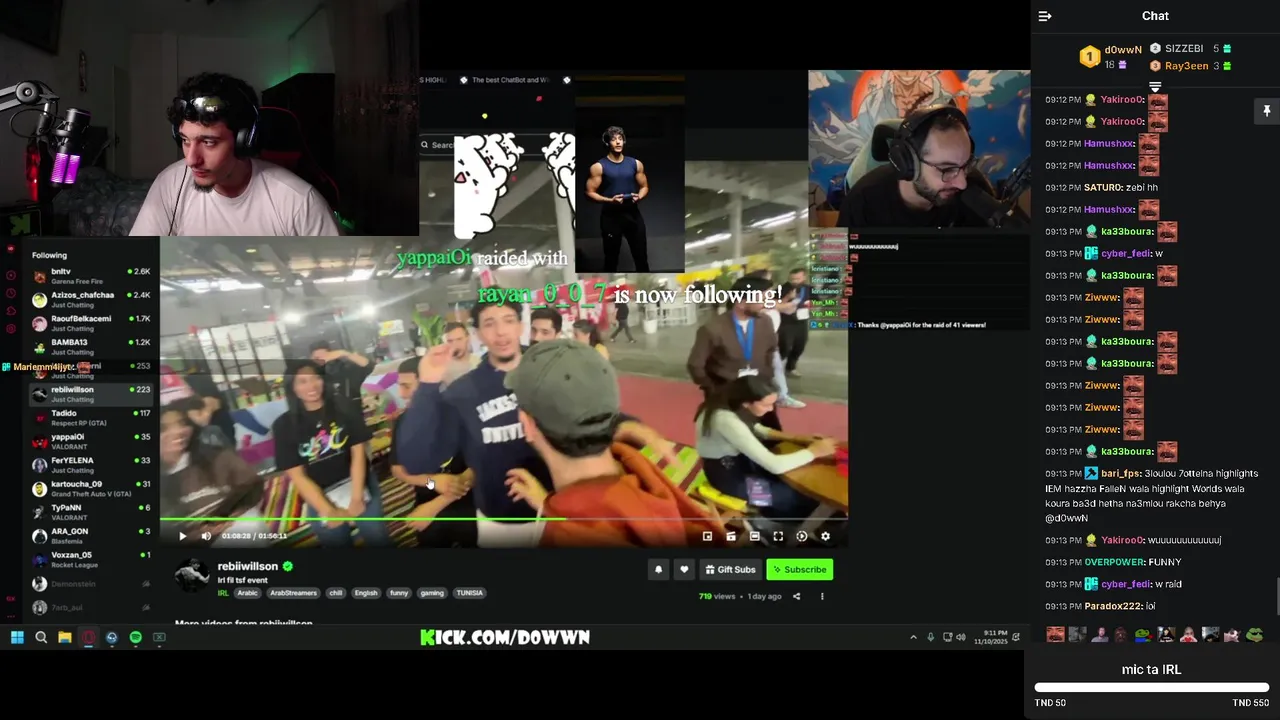Screen dimensions: 1280x720
Task: Click the Gift Subs button
Action: coord(730,570)
